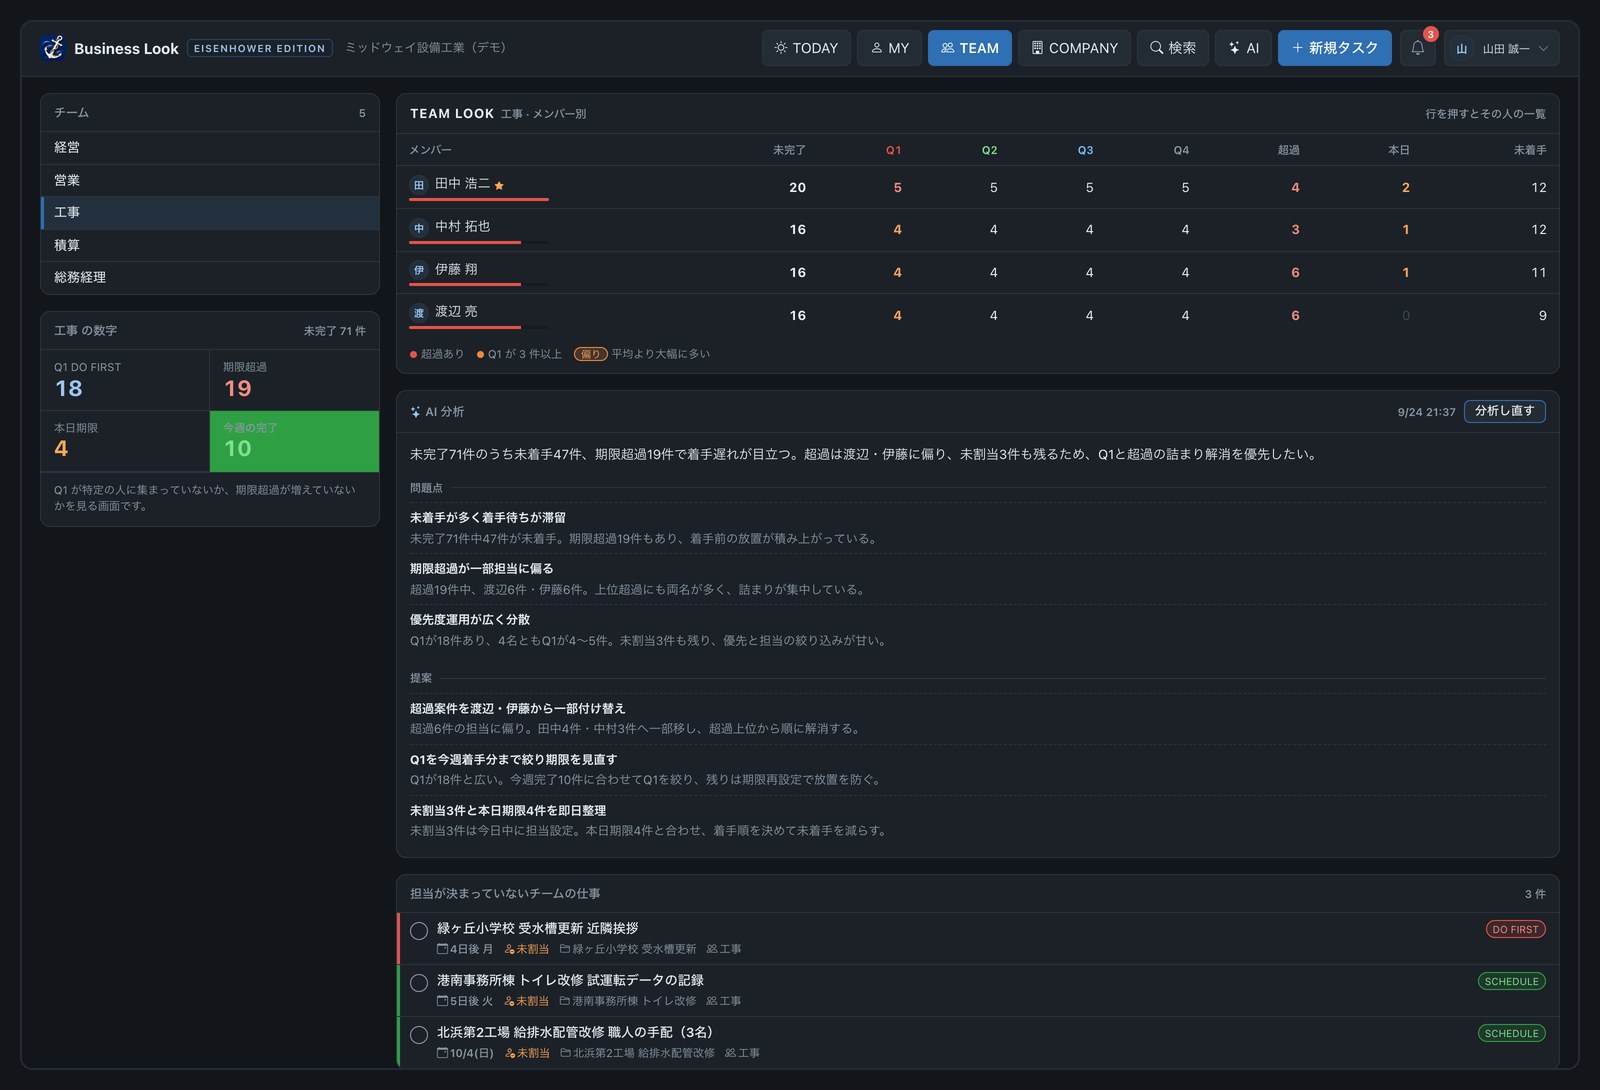
Task: Select the 積算 team
Action: (210, 245)
